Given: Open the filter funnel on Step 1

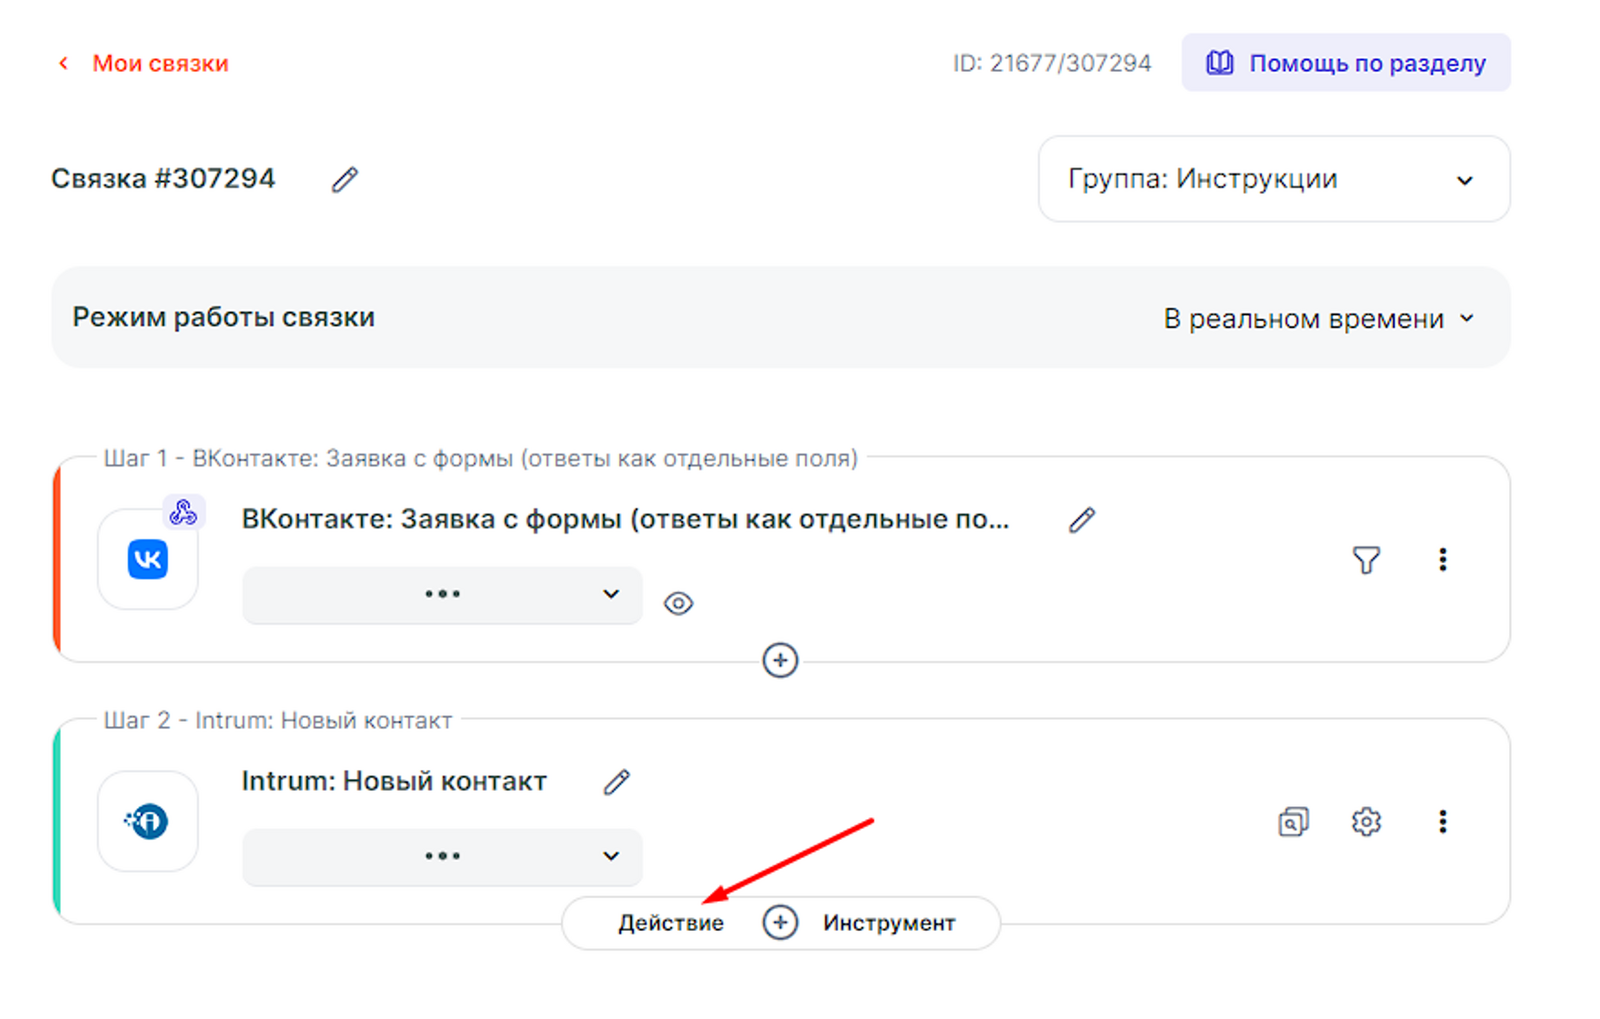Looking at the screenshot, I should [1366, 560].
